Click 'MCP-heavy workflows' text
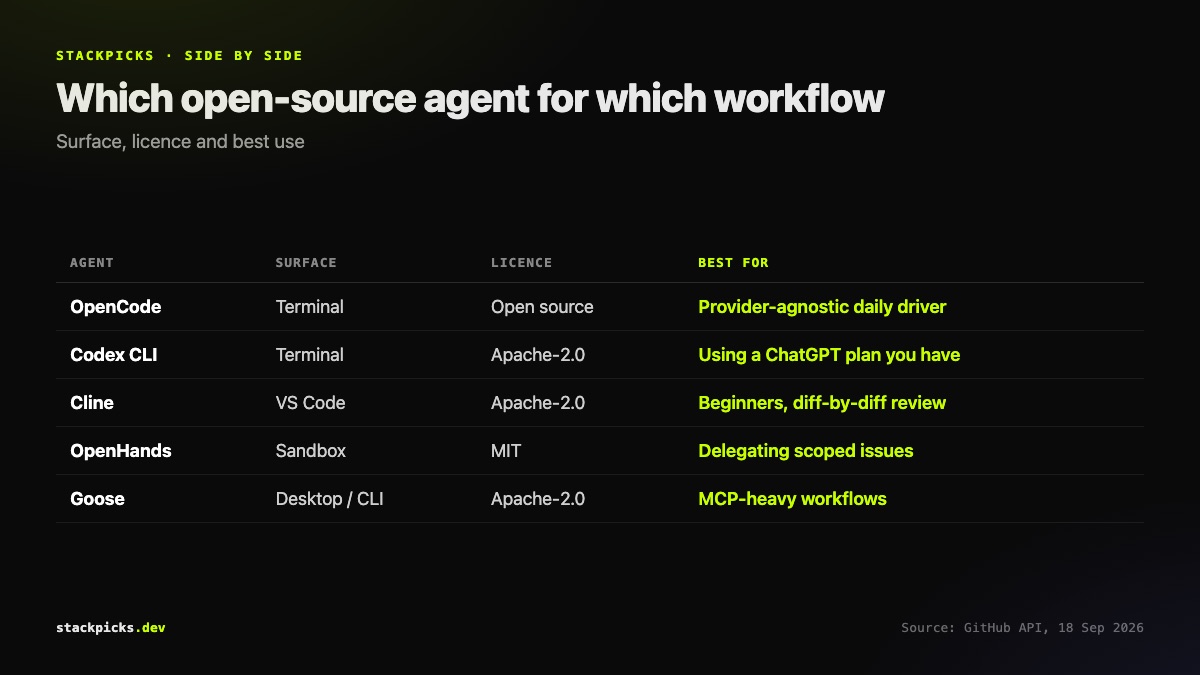The width and height of the screenshot is (1200, 675). click(792, 499)
